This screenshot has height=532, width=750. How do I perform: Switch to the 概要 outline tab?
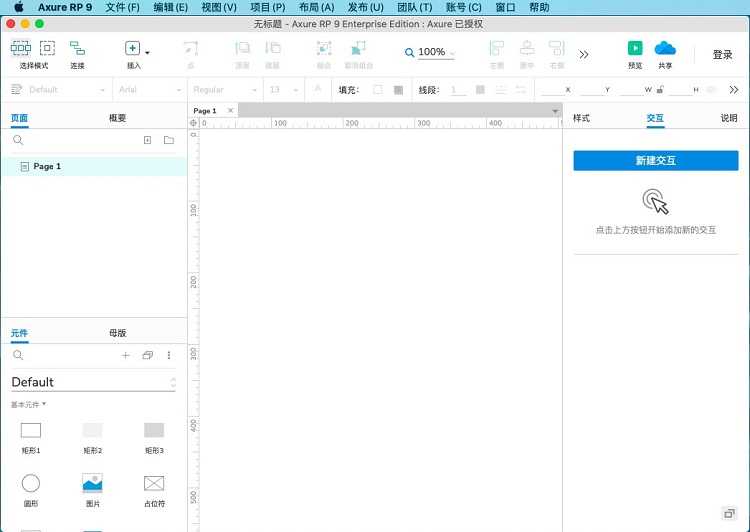(x=117, y=118)
